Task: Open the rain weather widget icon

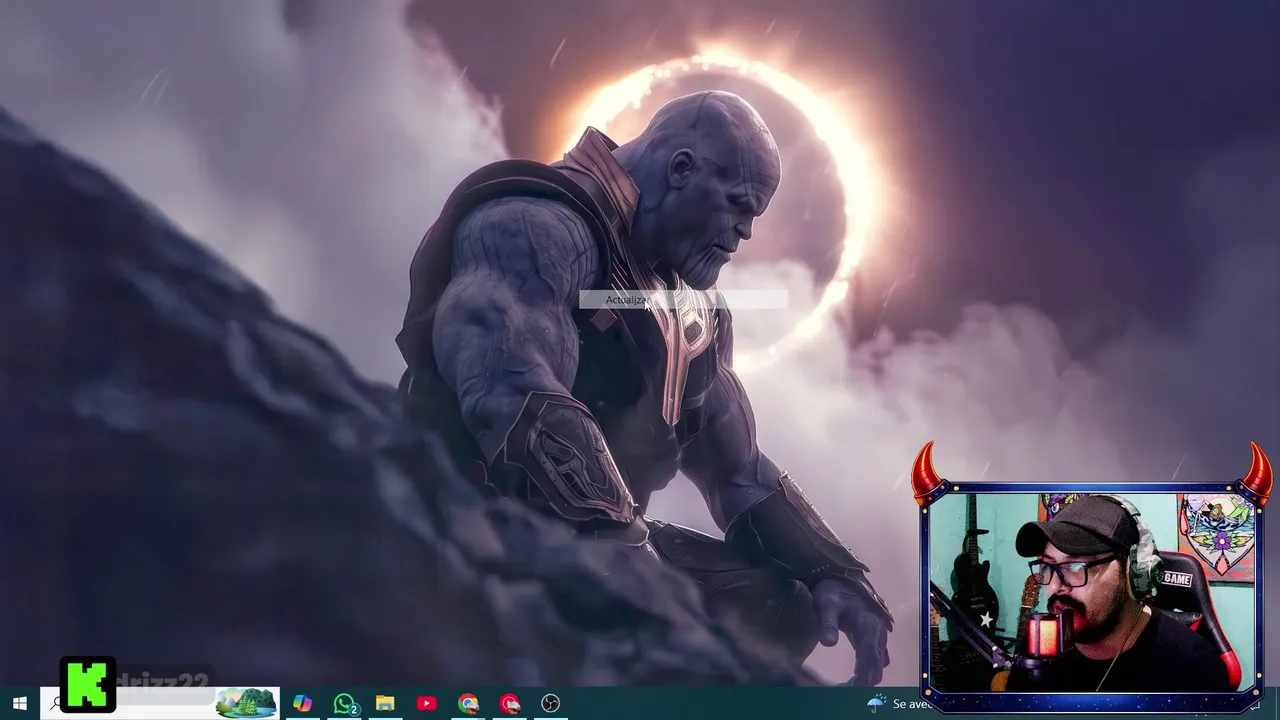Action: (x=877, y=704)
